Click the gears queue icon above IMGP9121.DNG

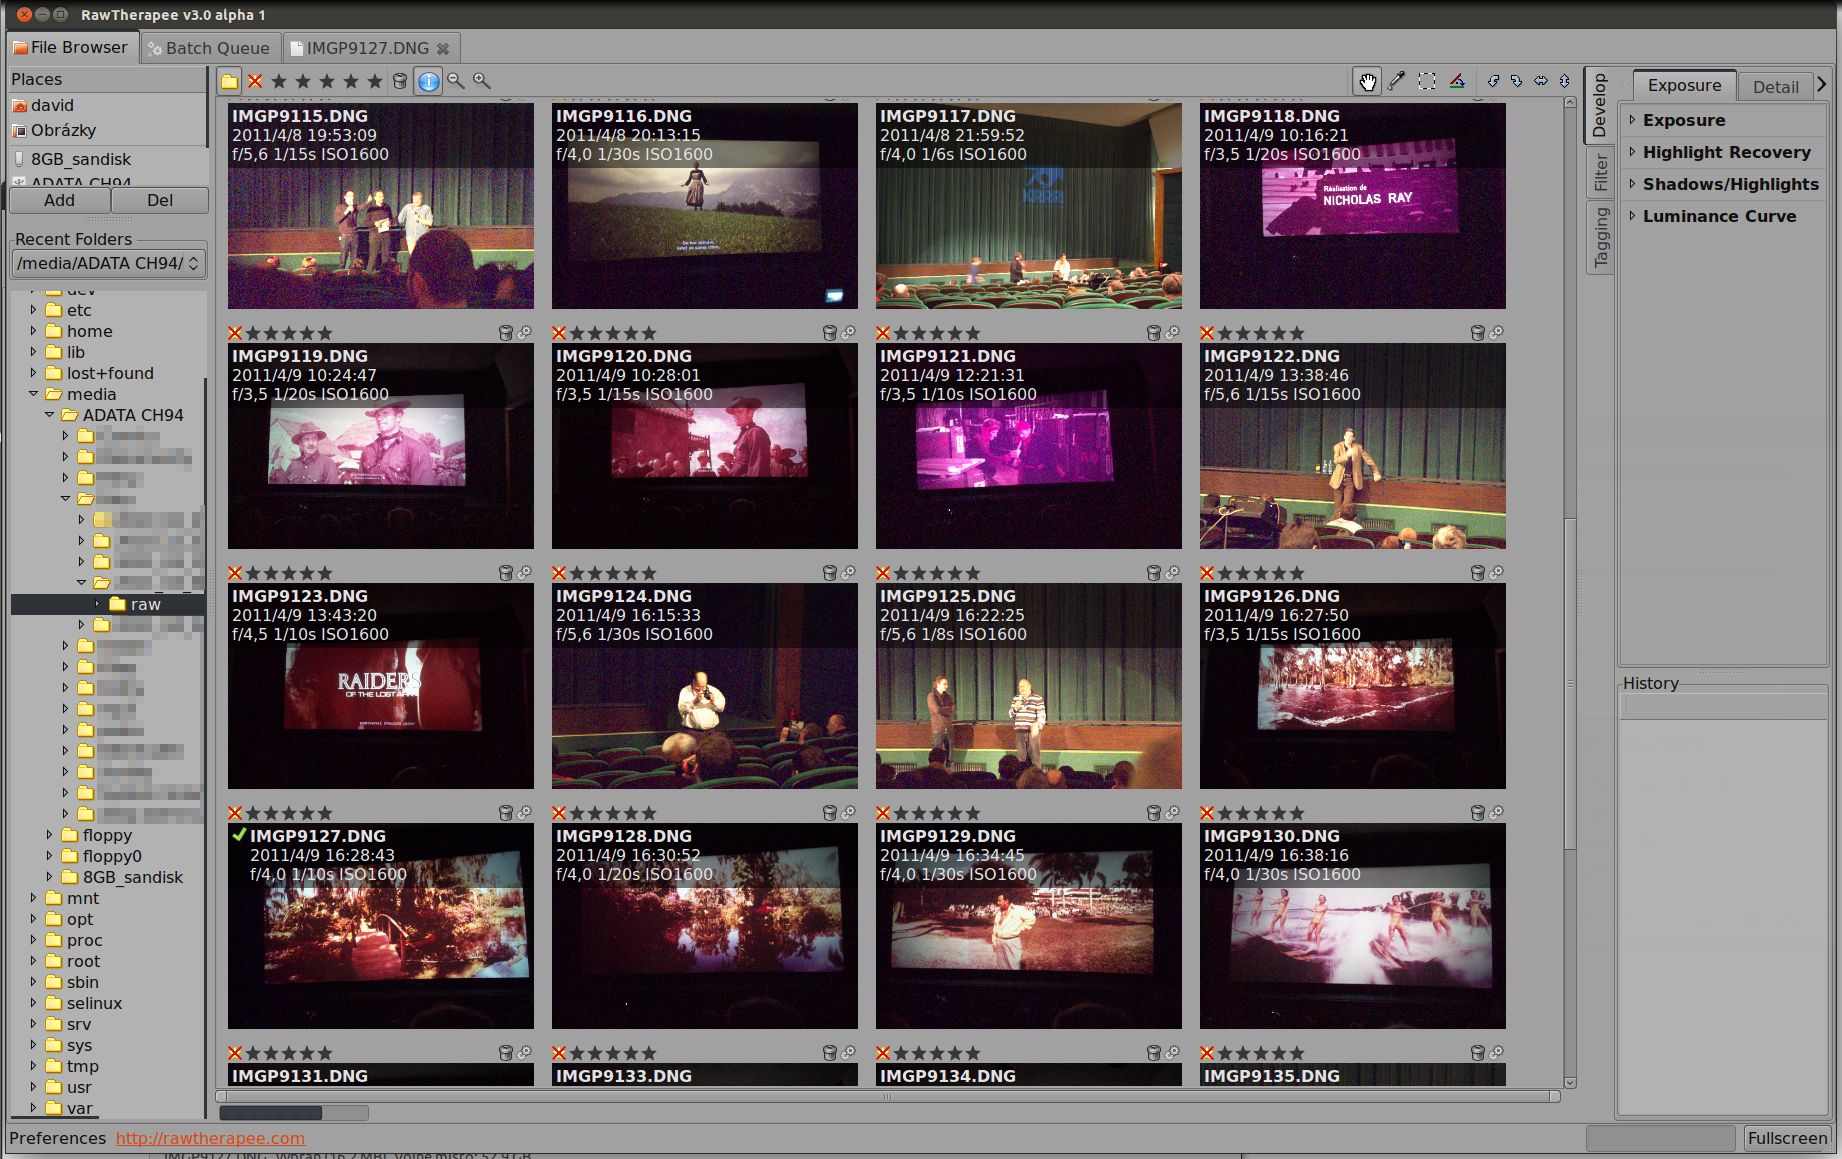(x=1173, y=333)
